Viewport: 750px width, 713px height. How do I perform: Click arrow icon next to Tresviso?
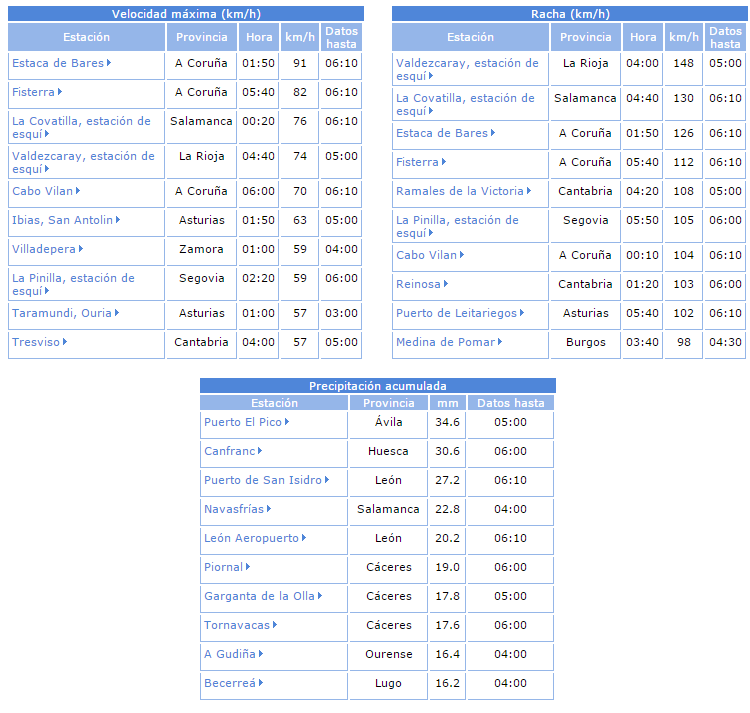[65, 342]
